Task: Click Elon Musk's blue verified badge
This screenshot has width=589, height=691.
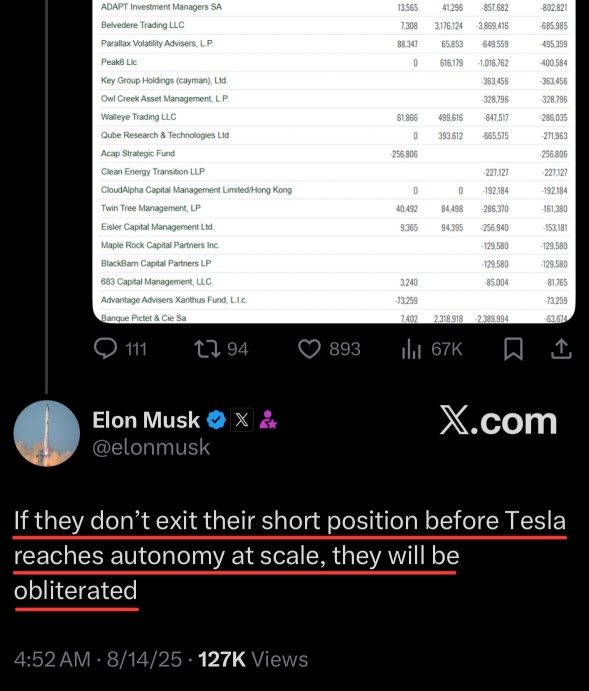Action: (216, 420)
